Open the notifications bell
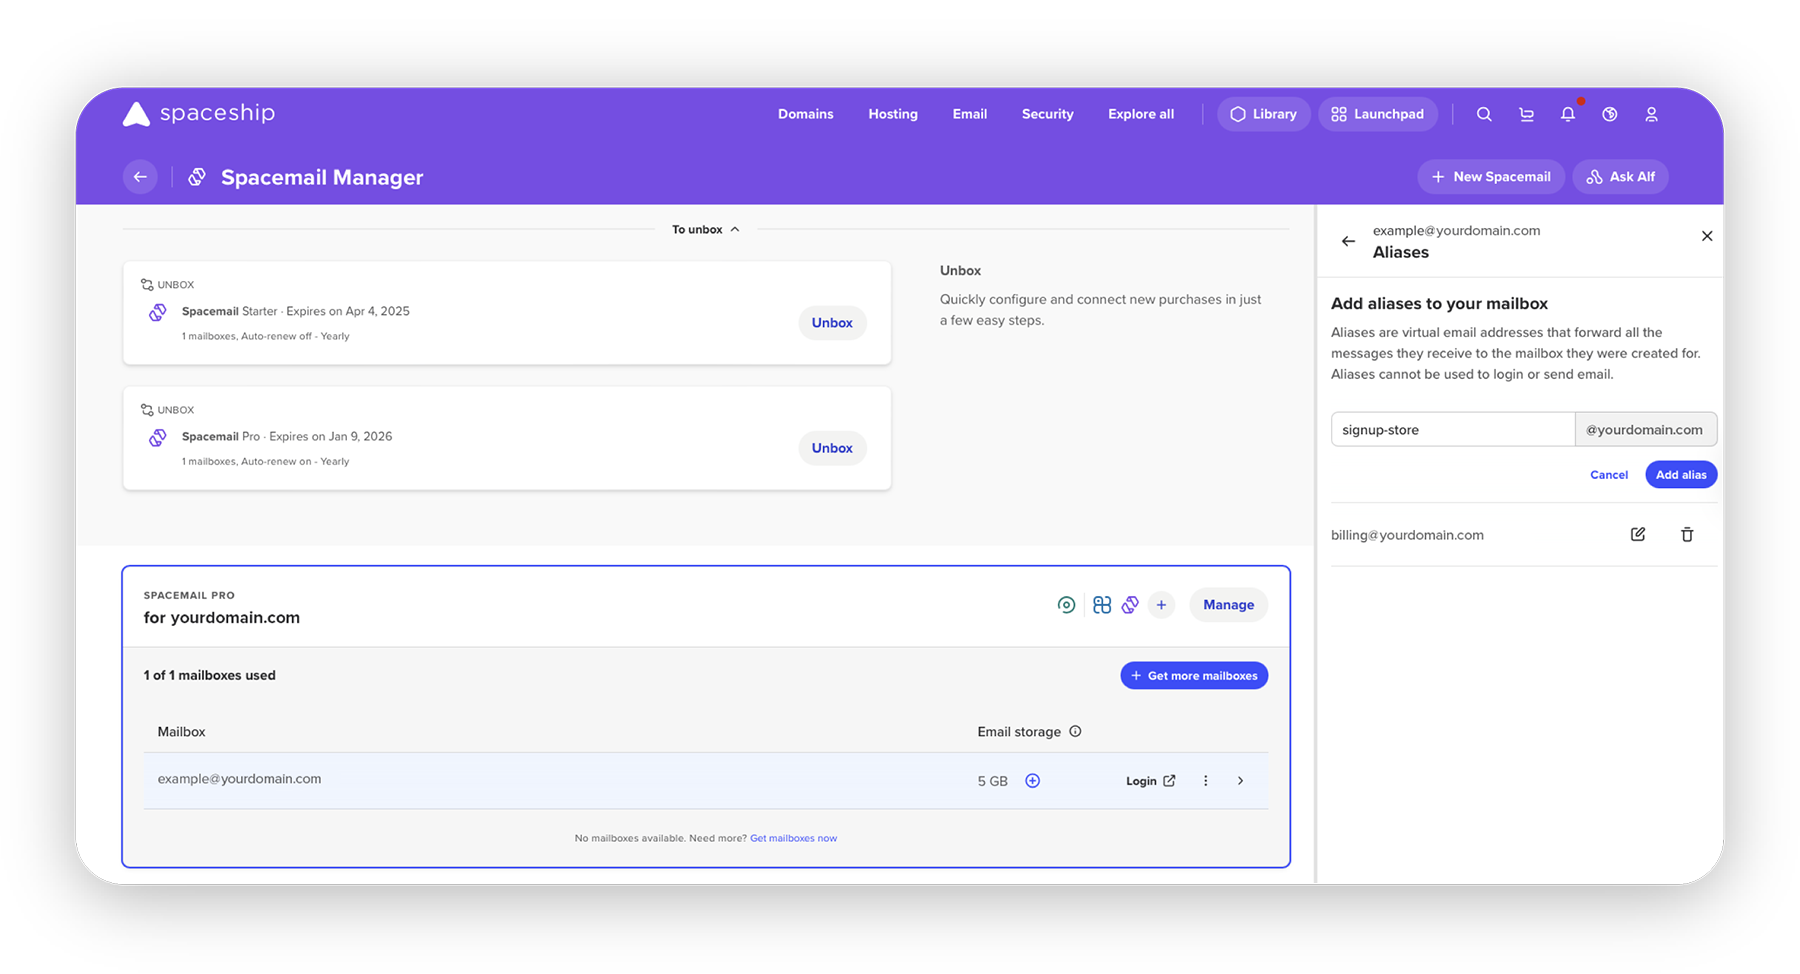Screen dimensions: 1800x974 [1568, 114]
